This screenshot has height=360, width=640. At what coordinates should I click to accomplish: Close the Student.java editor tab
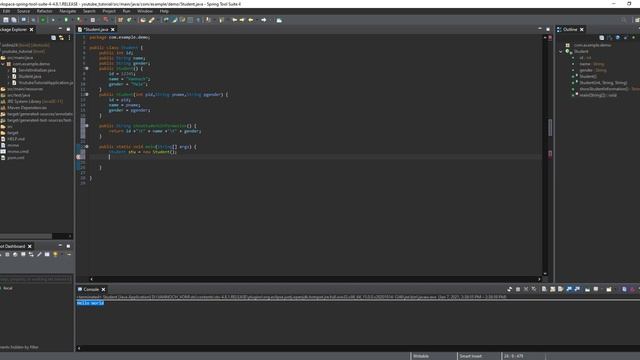(113, 29)
